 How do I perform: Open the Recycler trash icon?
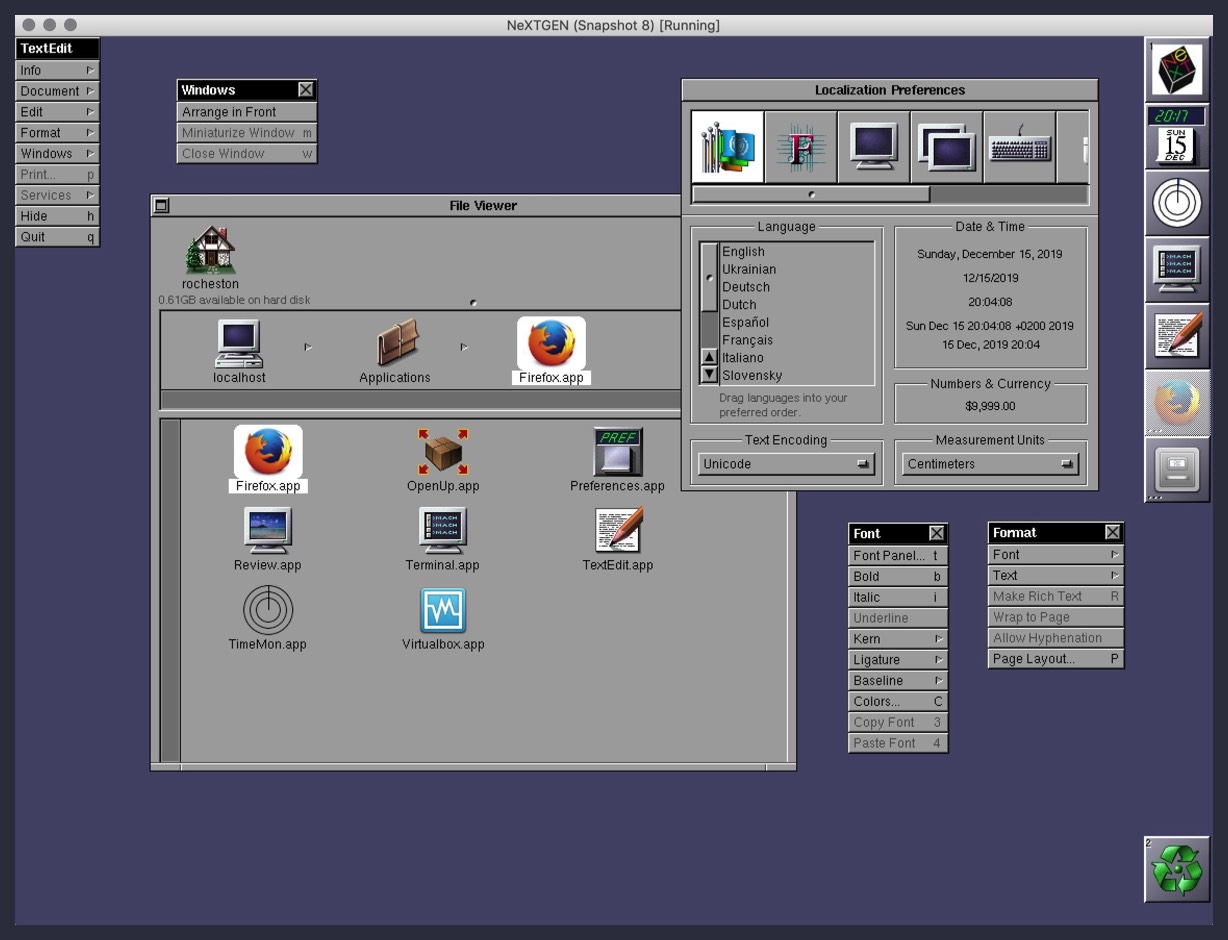pos(1177,869)
